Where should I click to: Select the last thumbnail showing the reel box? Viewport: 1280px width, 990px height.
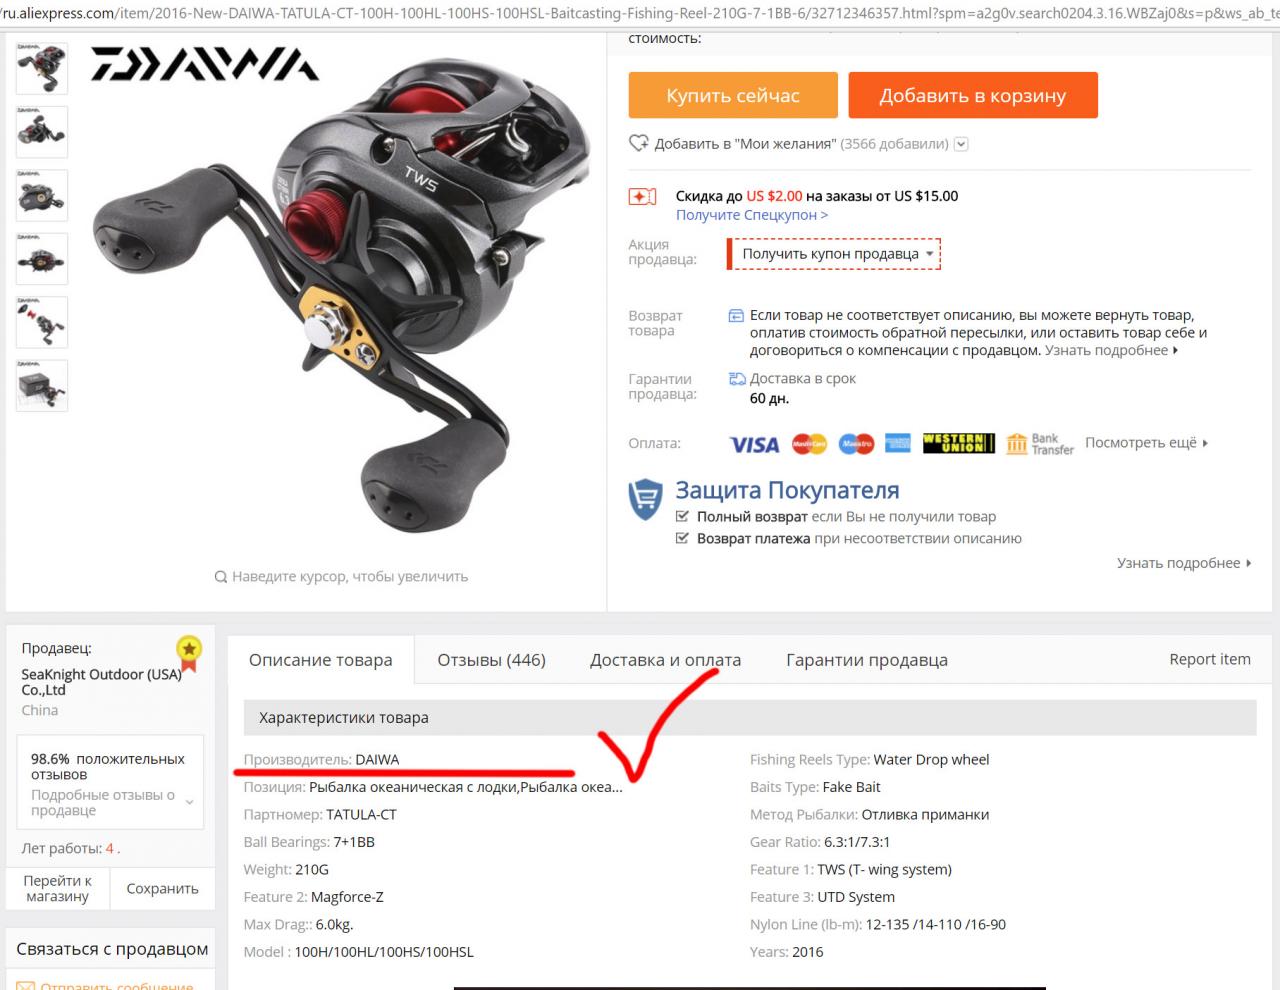pos(42,386)
